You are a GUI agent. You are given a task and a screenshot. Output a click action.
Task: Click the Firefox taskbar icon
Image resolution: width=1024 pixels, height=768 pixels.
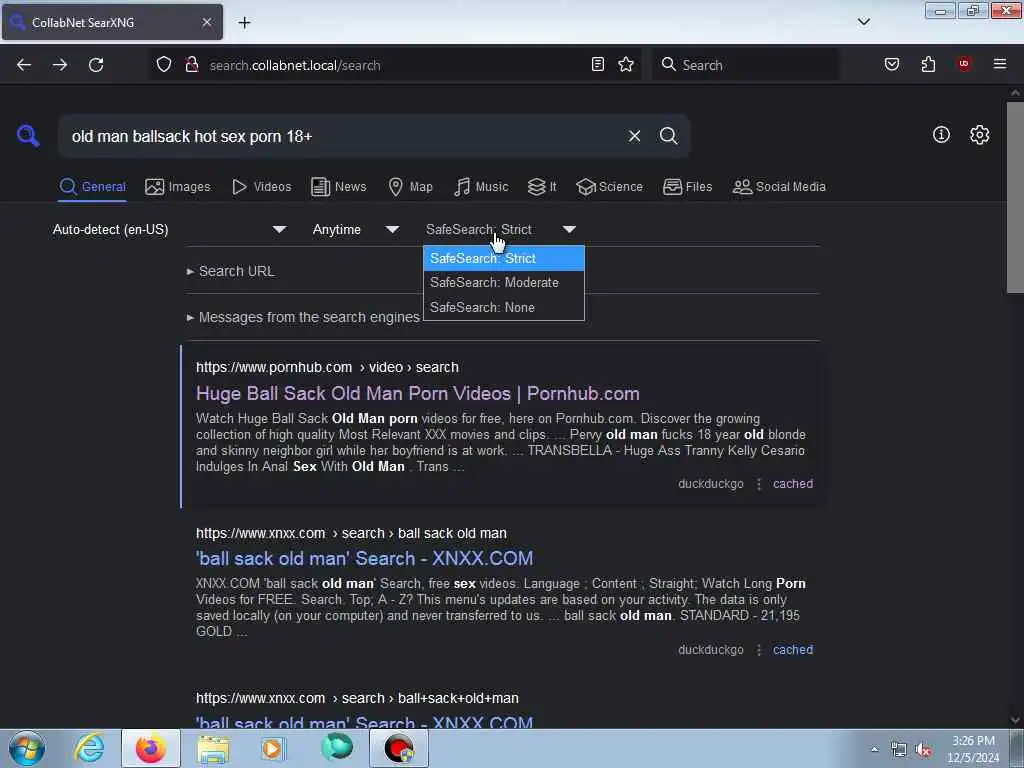(151, 748)
